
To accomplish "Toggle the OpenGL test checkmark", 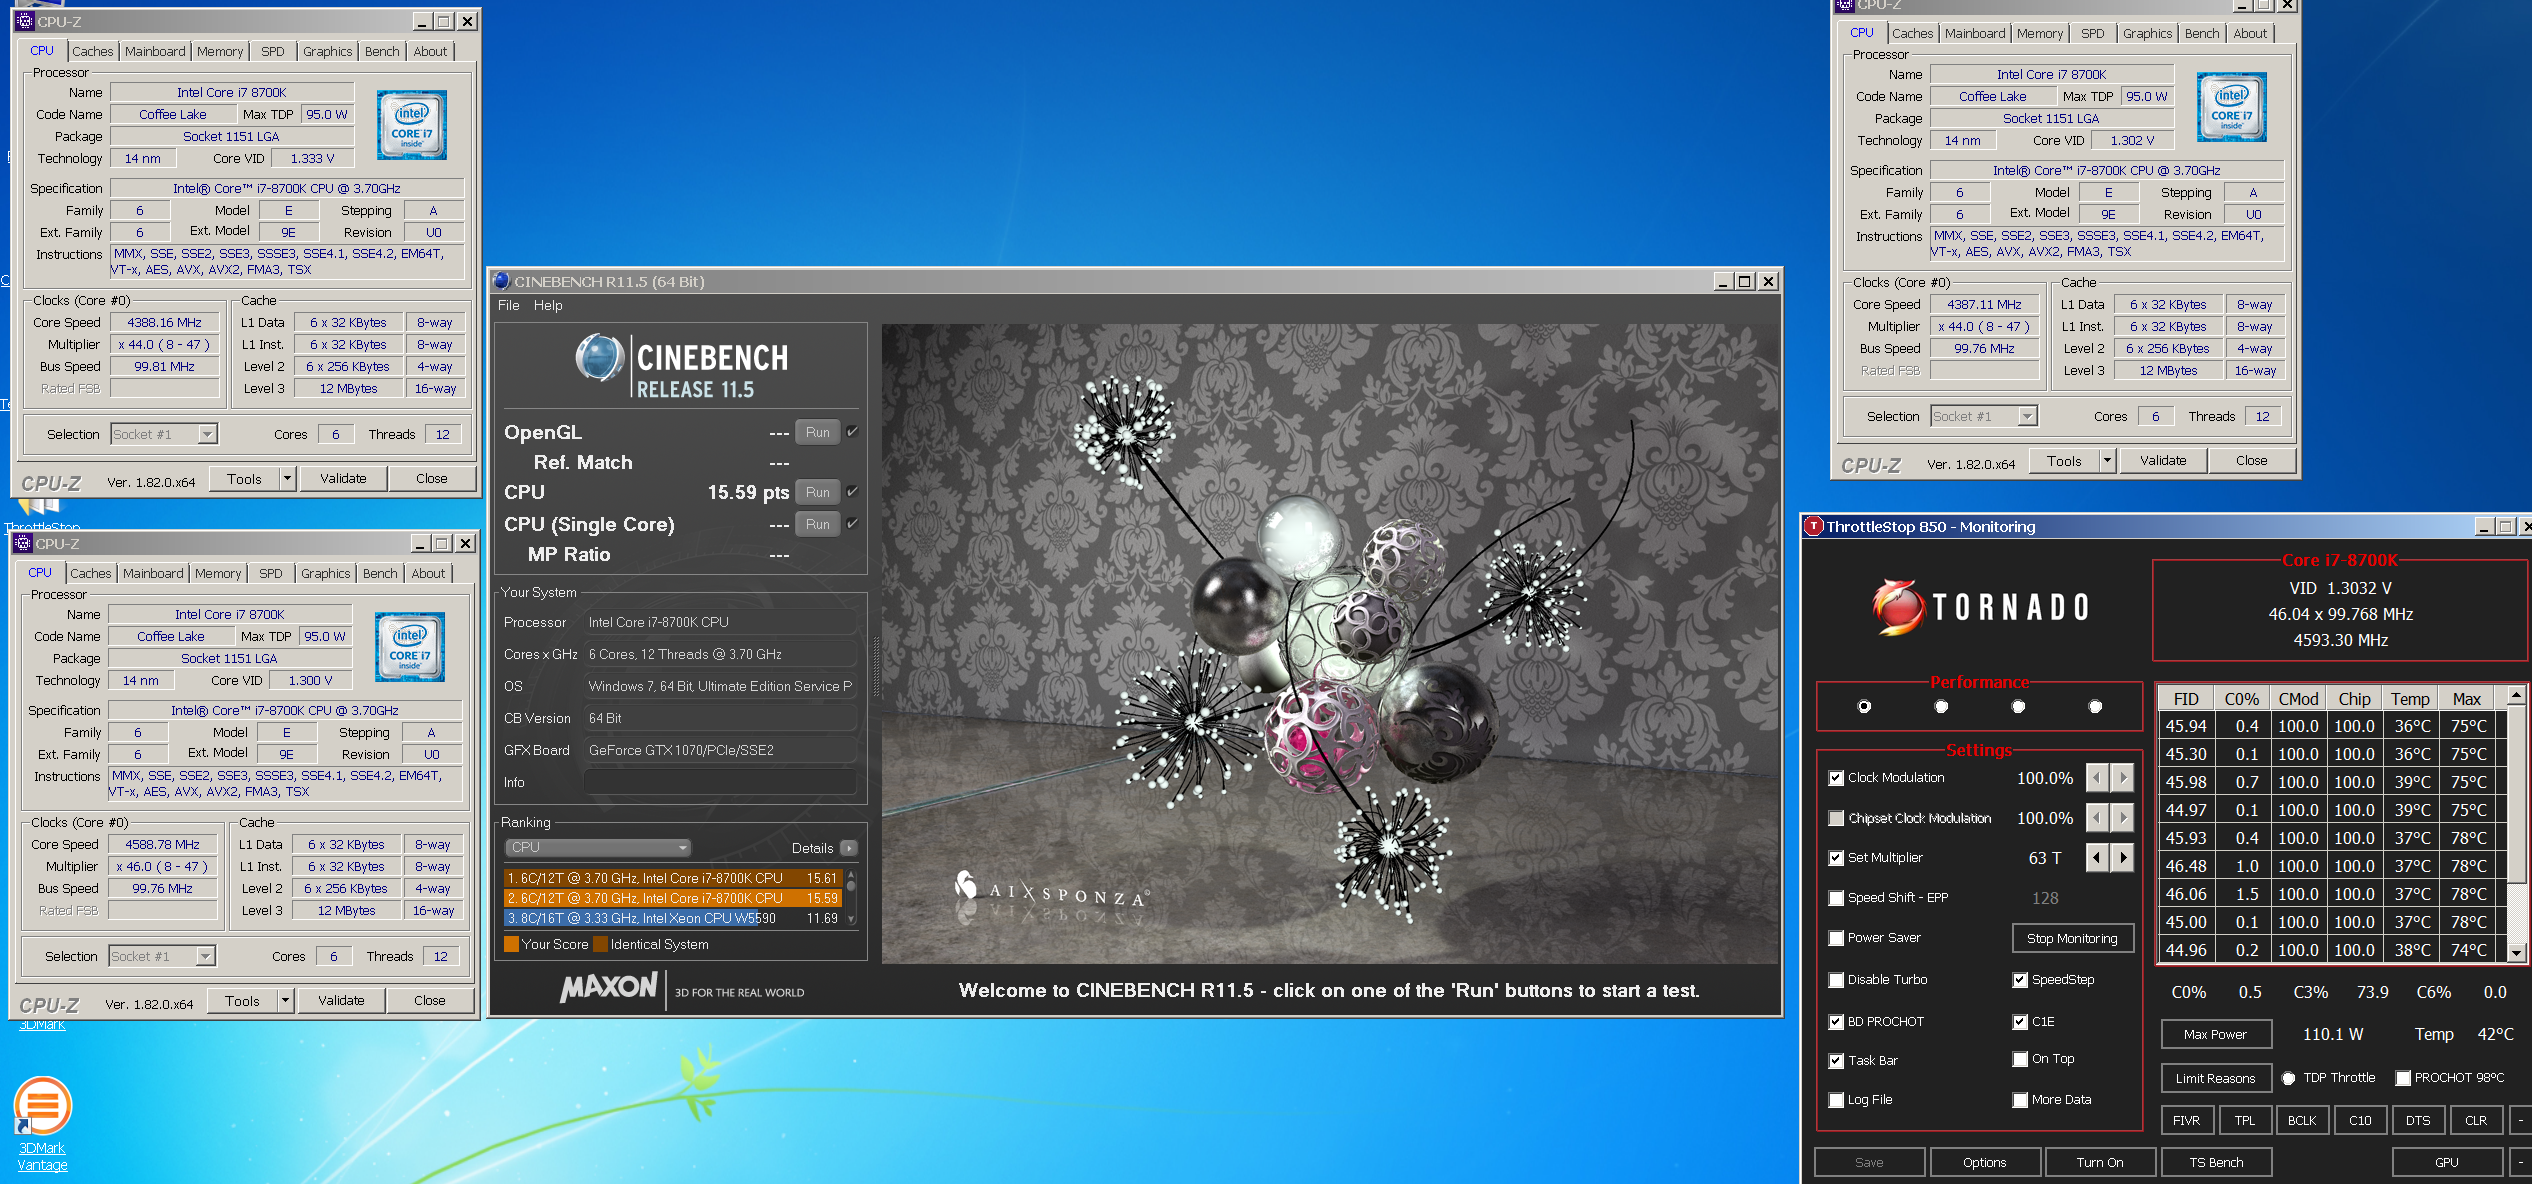I will pos(852,432).
